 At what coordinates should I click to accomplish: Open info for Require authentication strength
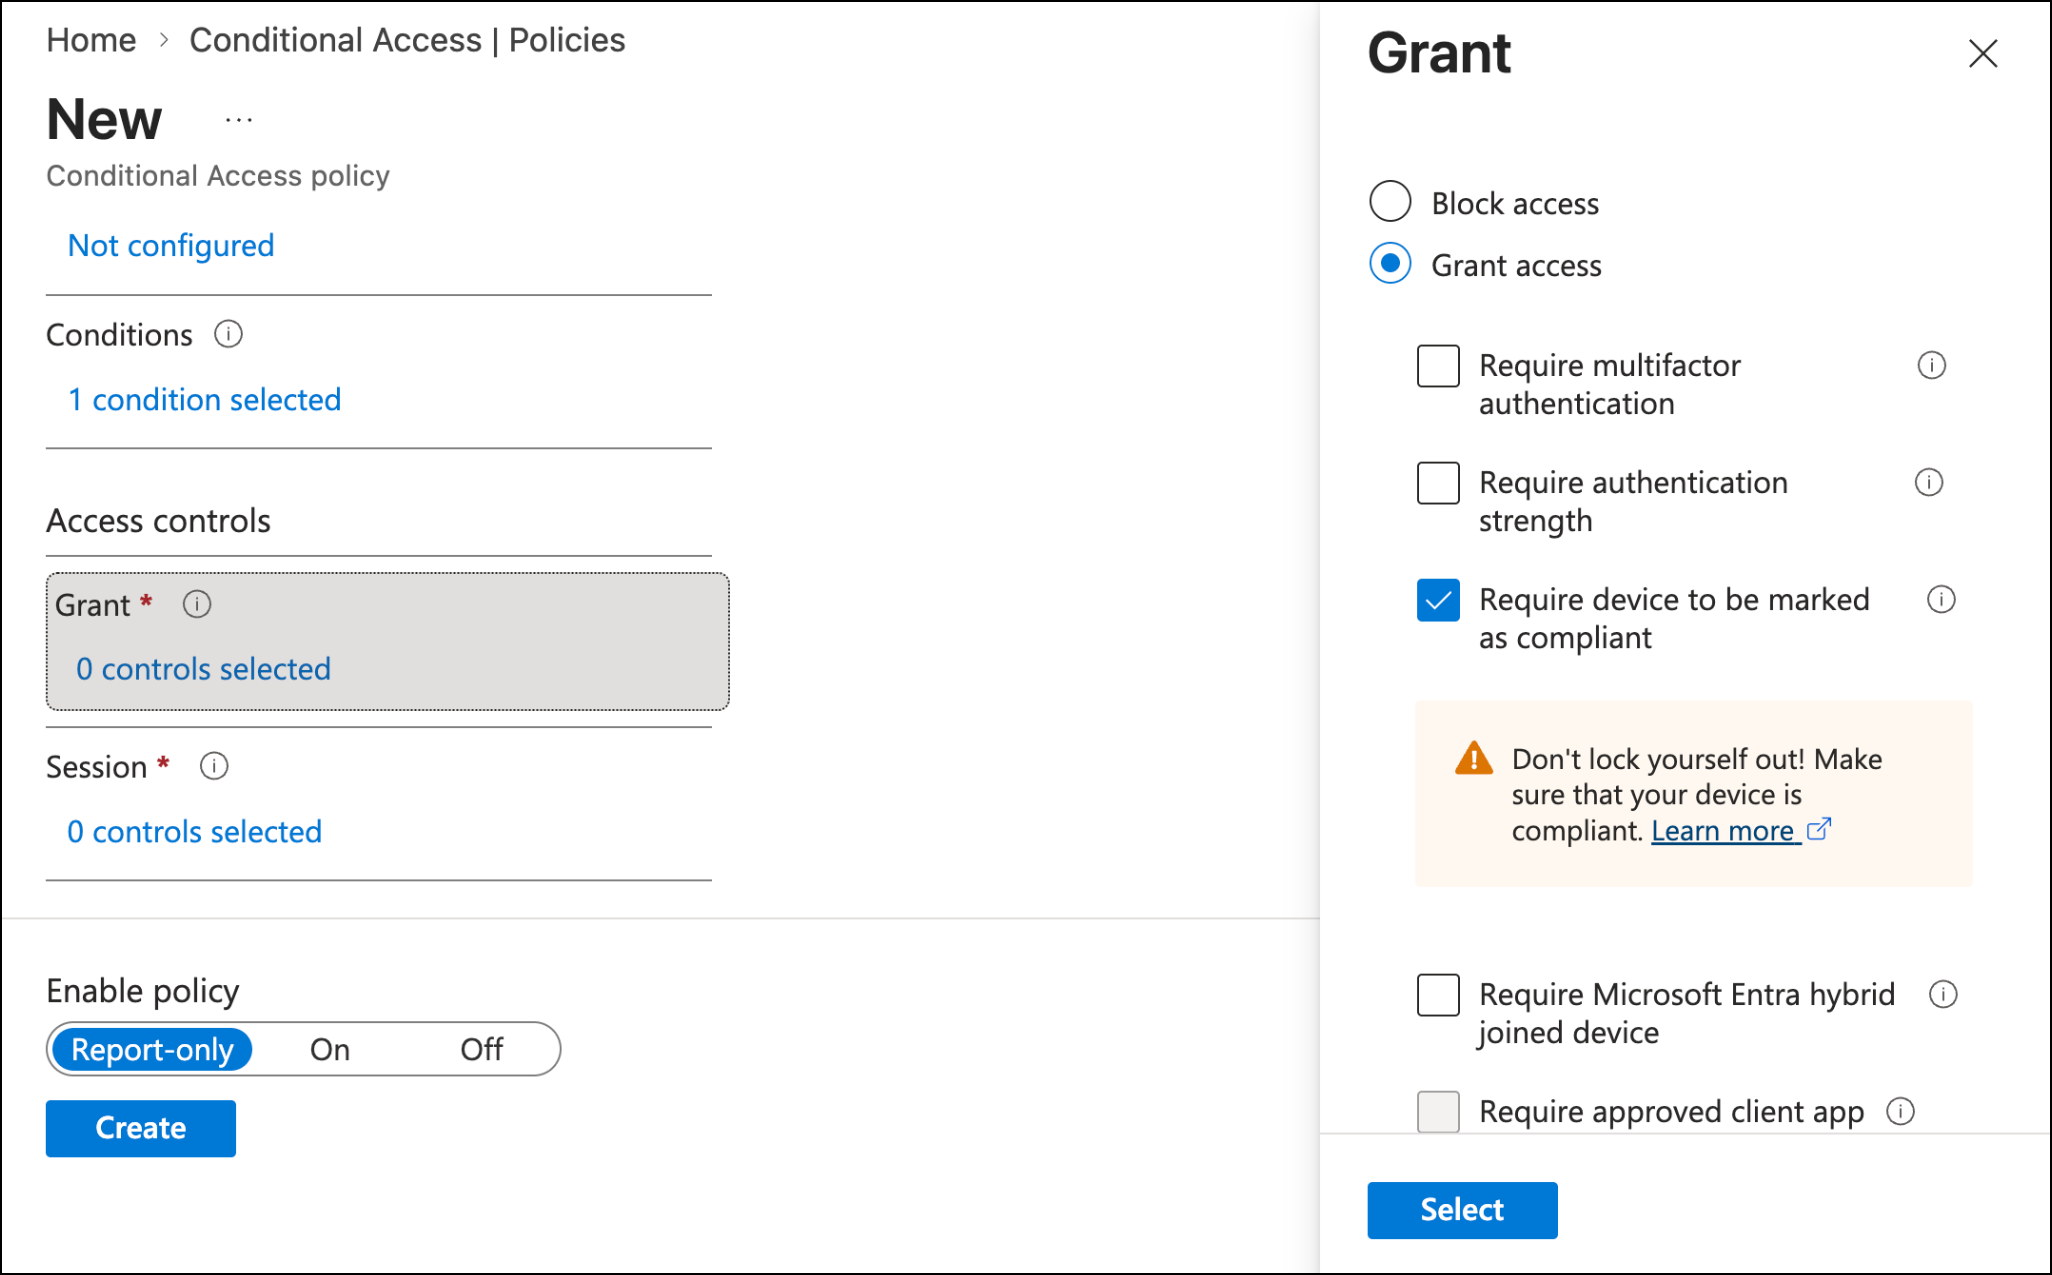pyautogui.click(x=1929, y=482)
